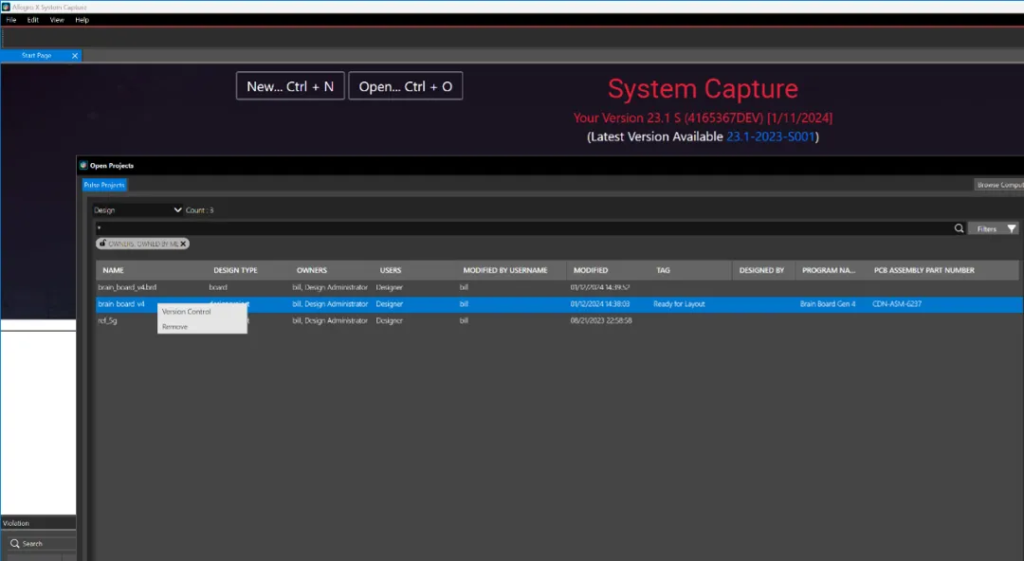This screenshot has width=1024, height=561.
Task: Expand the Design type dropdown
Action: click(x=177, y=210)
